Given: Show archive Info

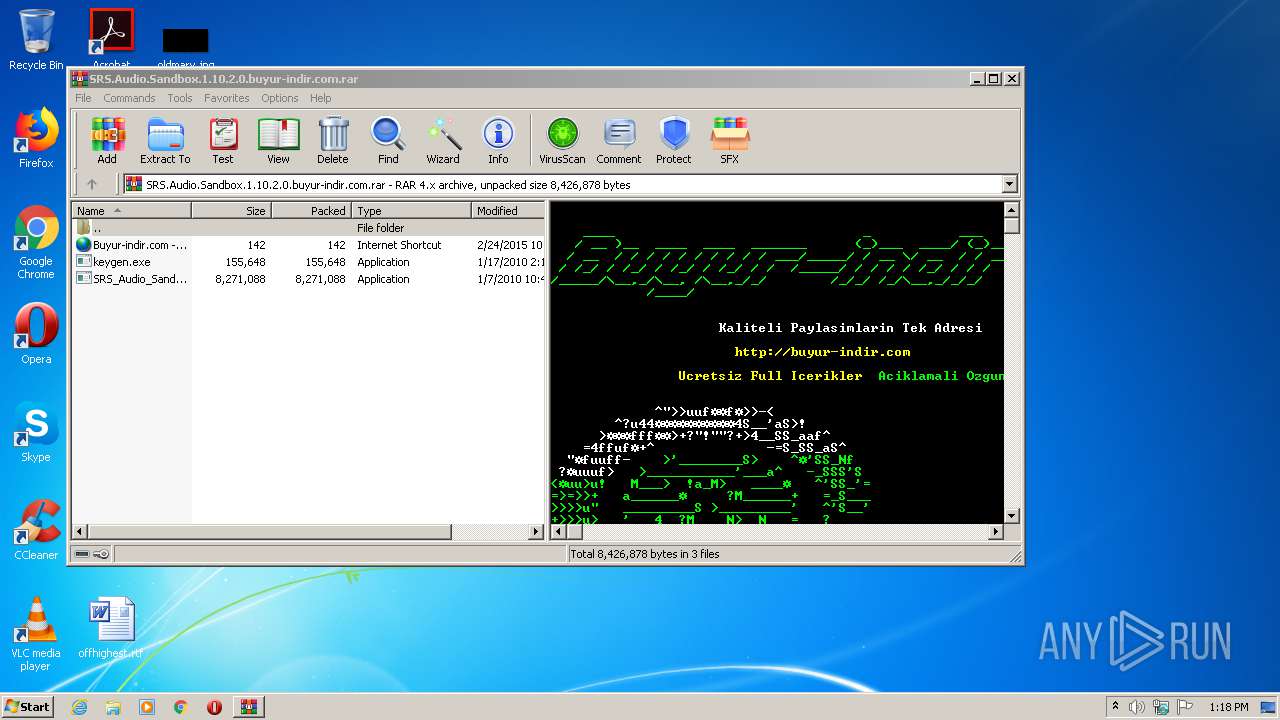Looking at the screenshot, I should pyautogui.click(x=498, y=140).
